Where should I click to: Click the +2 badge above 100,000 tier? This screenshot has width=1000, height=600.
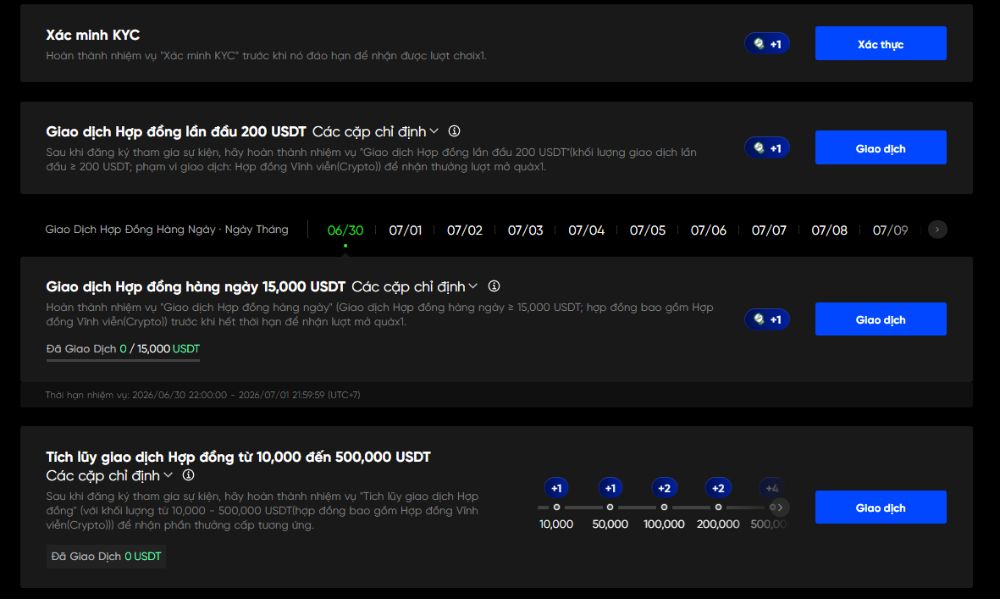click(x=664, y=488)
